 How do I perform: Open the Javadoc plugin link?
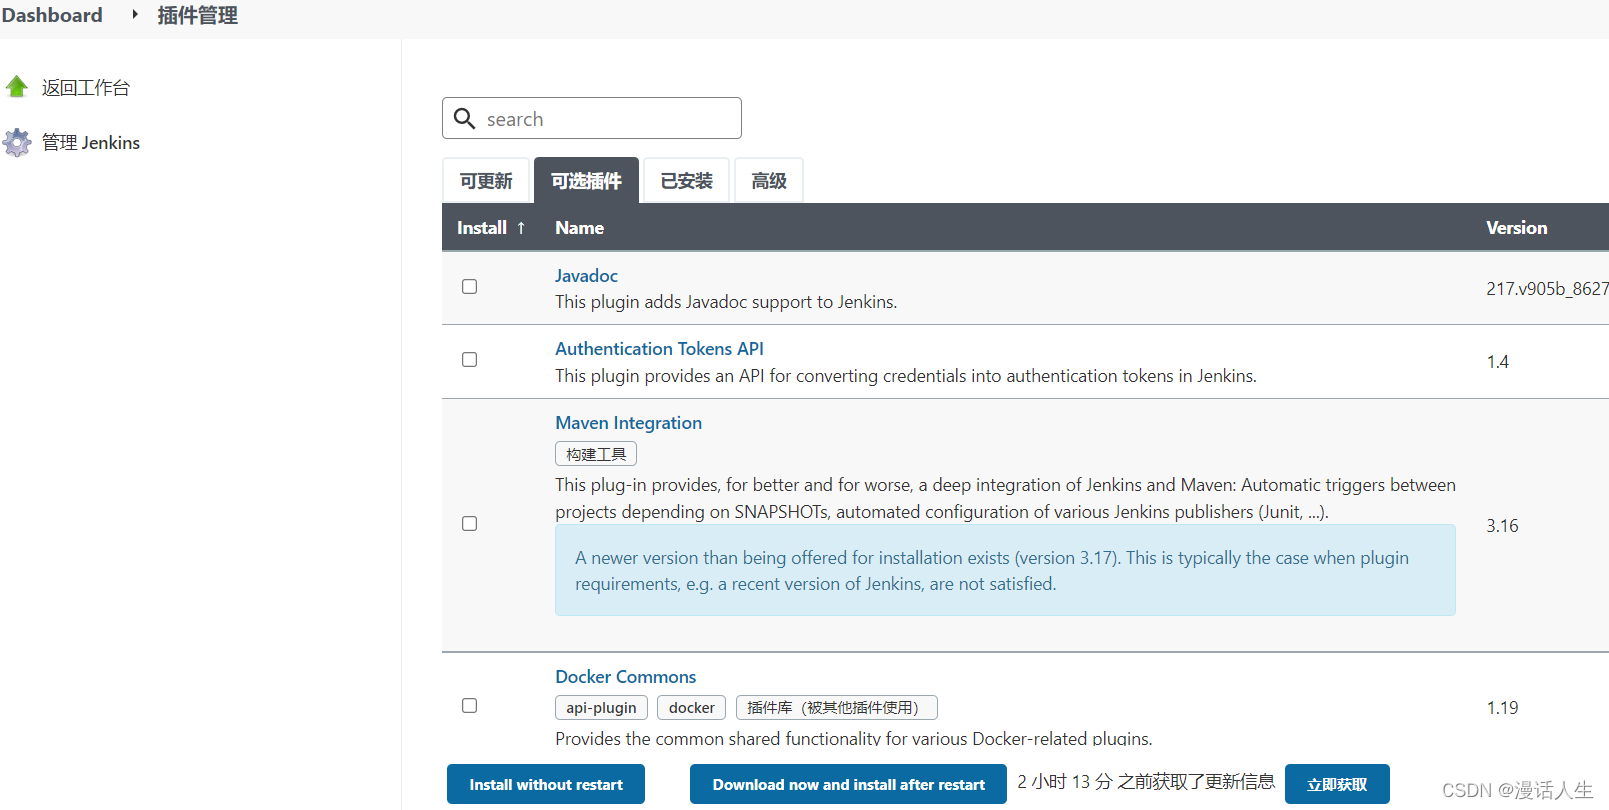[586, 276]
